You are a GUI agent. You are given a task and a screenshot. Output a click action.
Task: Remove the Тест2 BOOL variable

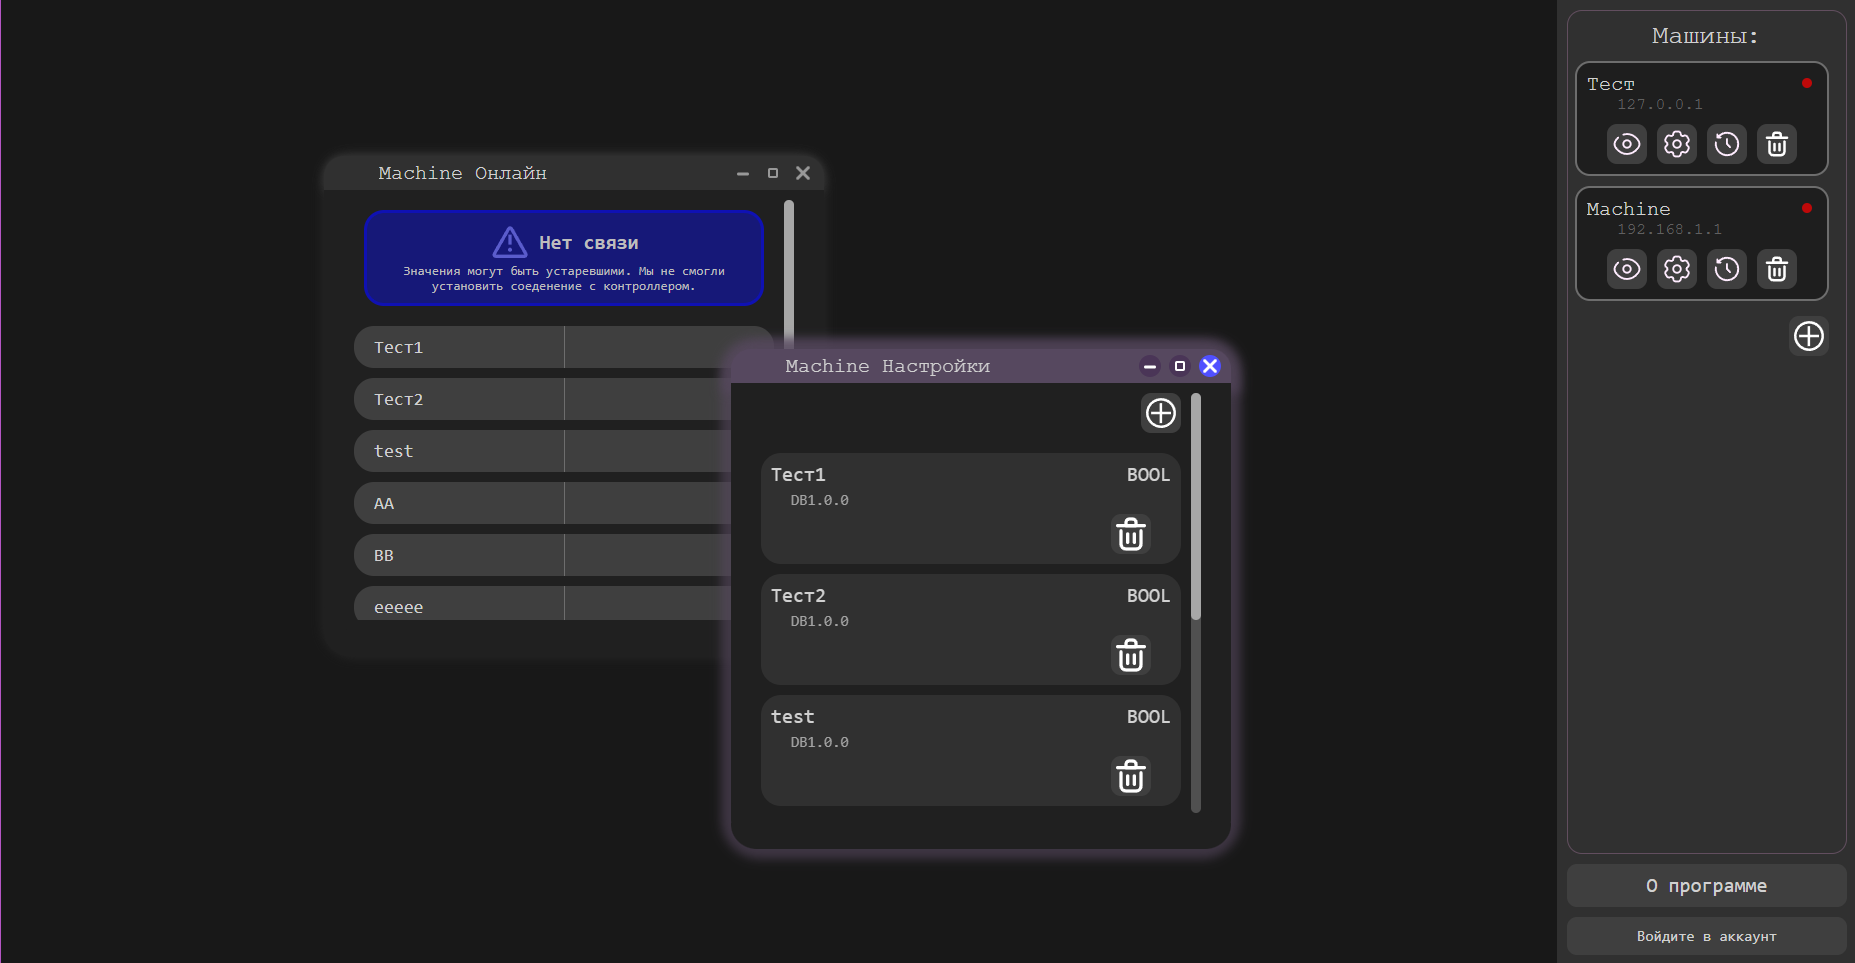click(1131, 656)
